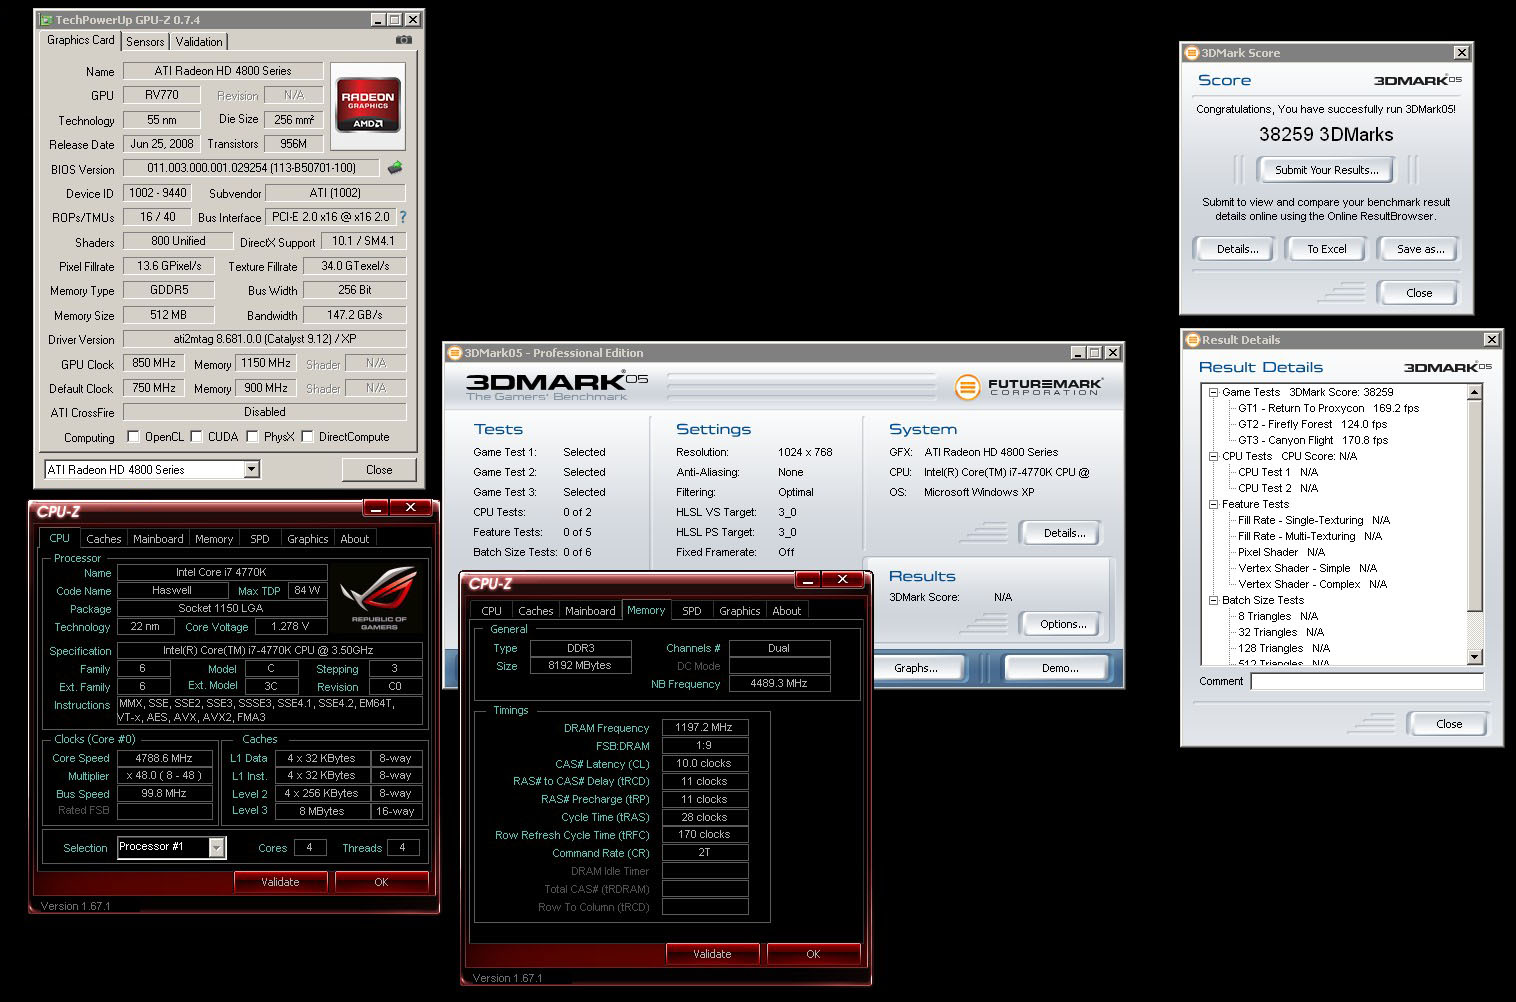Open the ATI Radeon HD 4800 Series dropdown
The height and width of the screenshot is (1002, 1516).
[251, 470]
